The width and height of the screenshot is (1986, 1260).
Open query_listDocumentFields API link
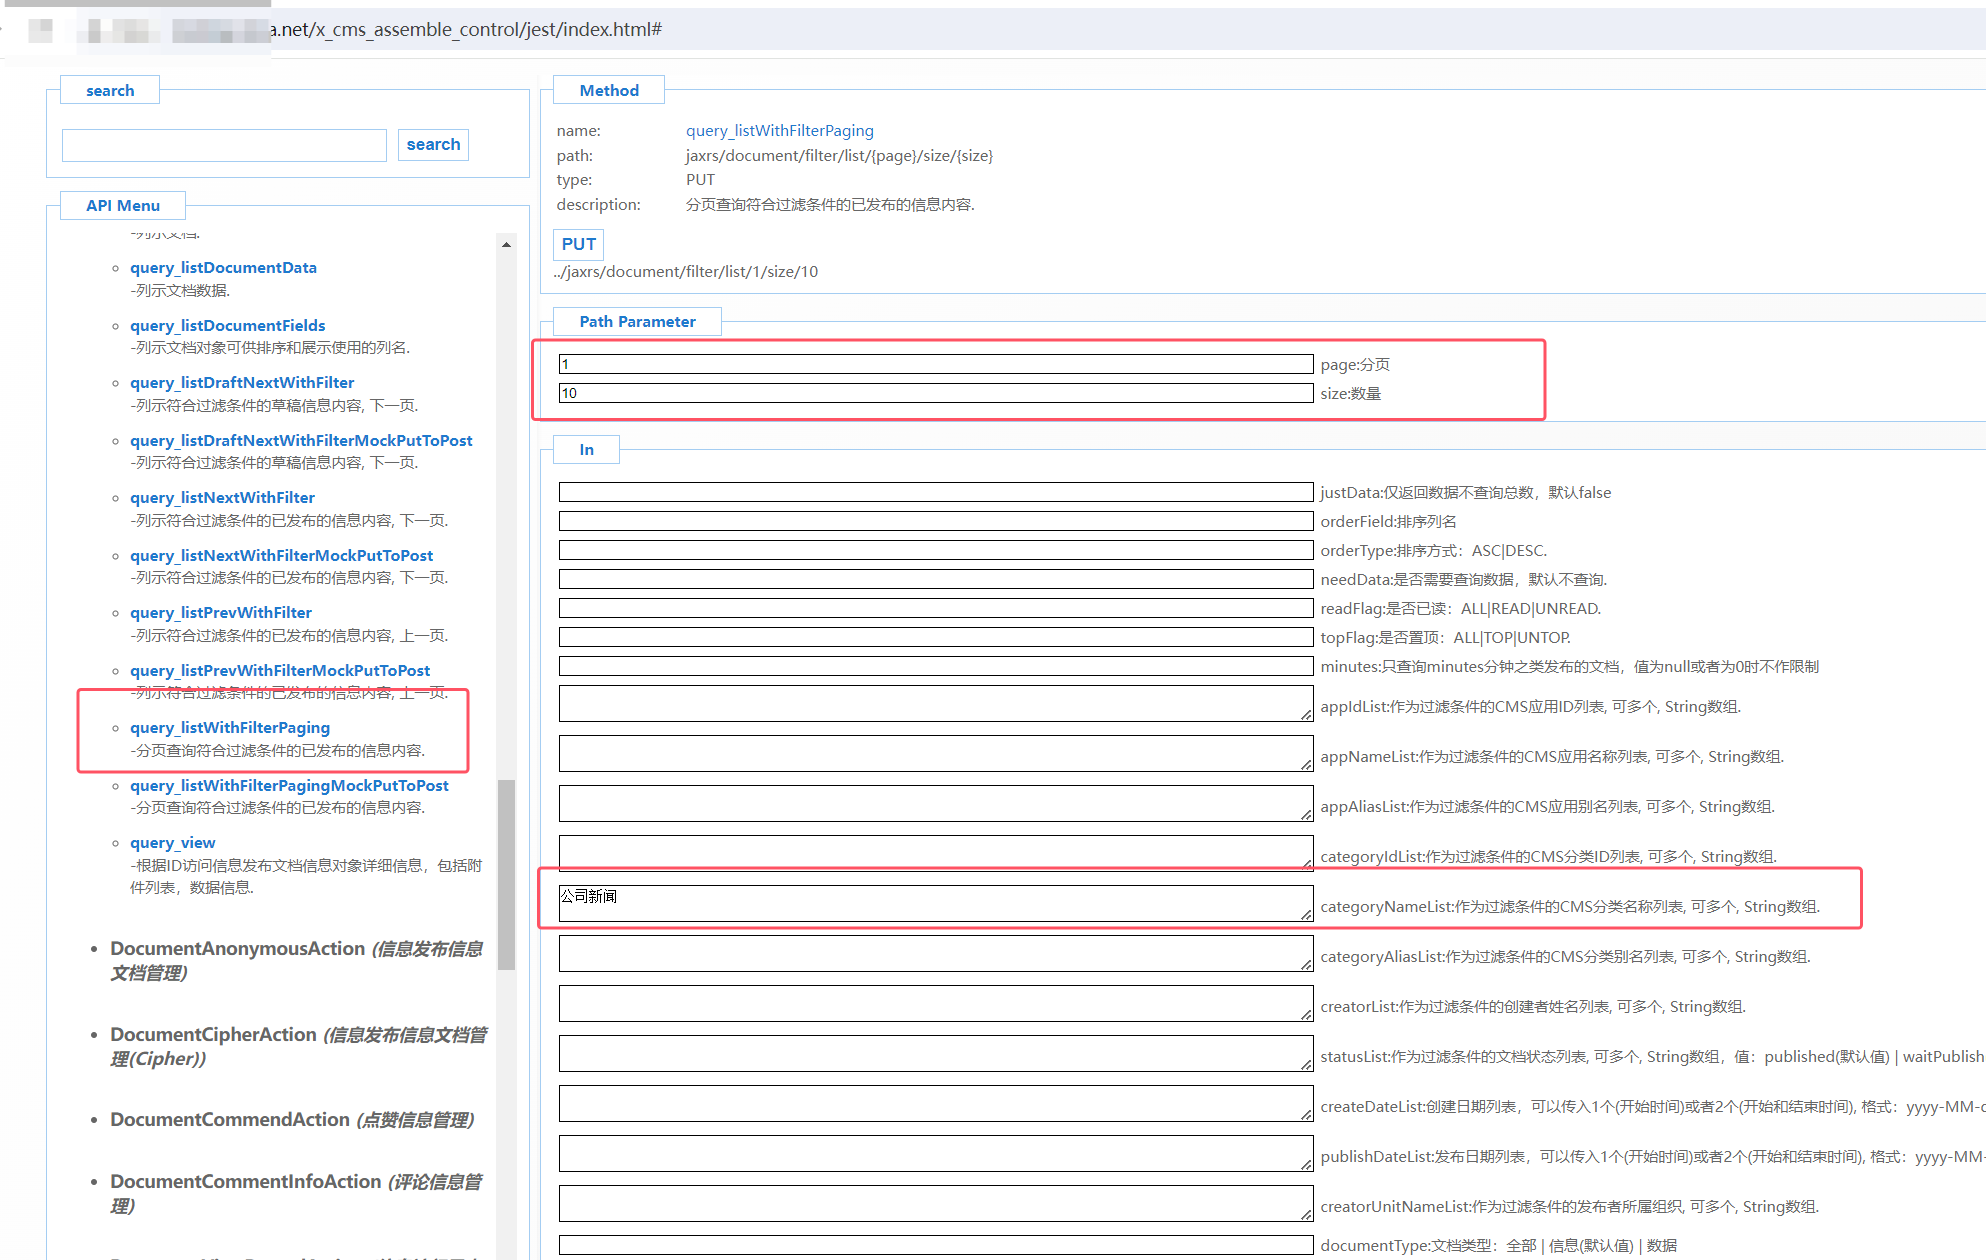(227, 326)
